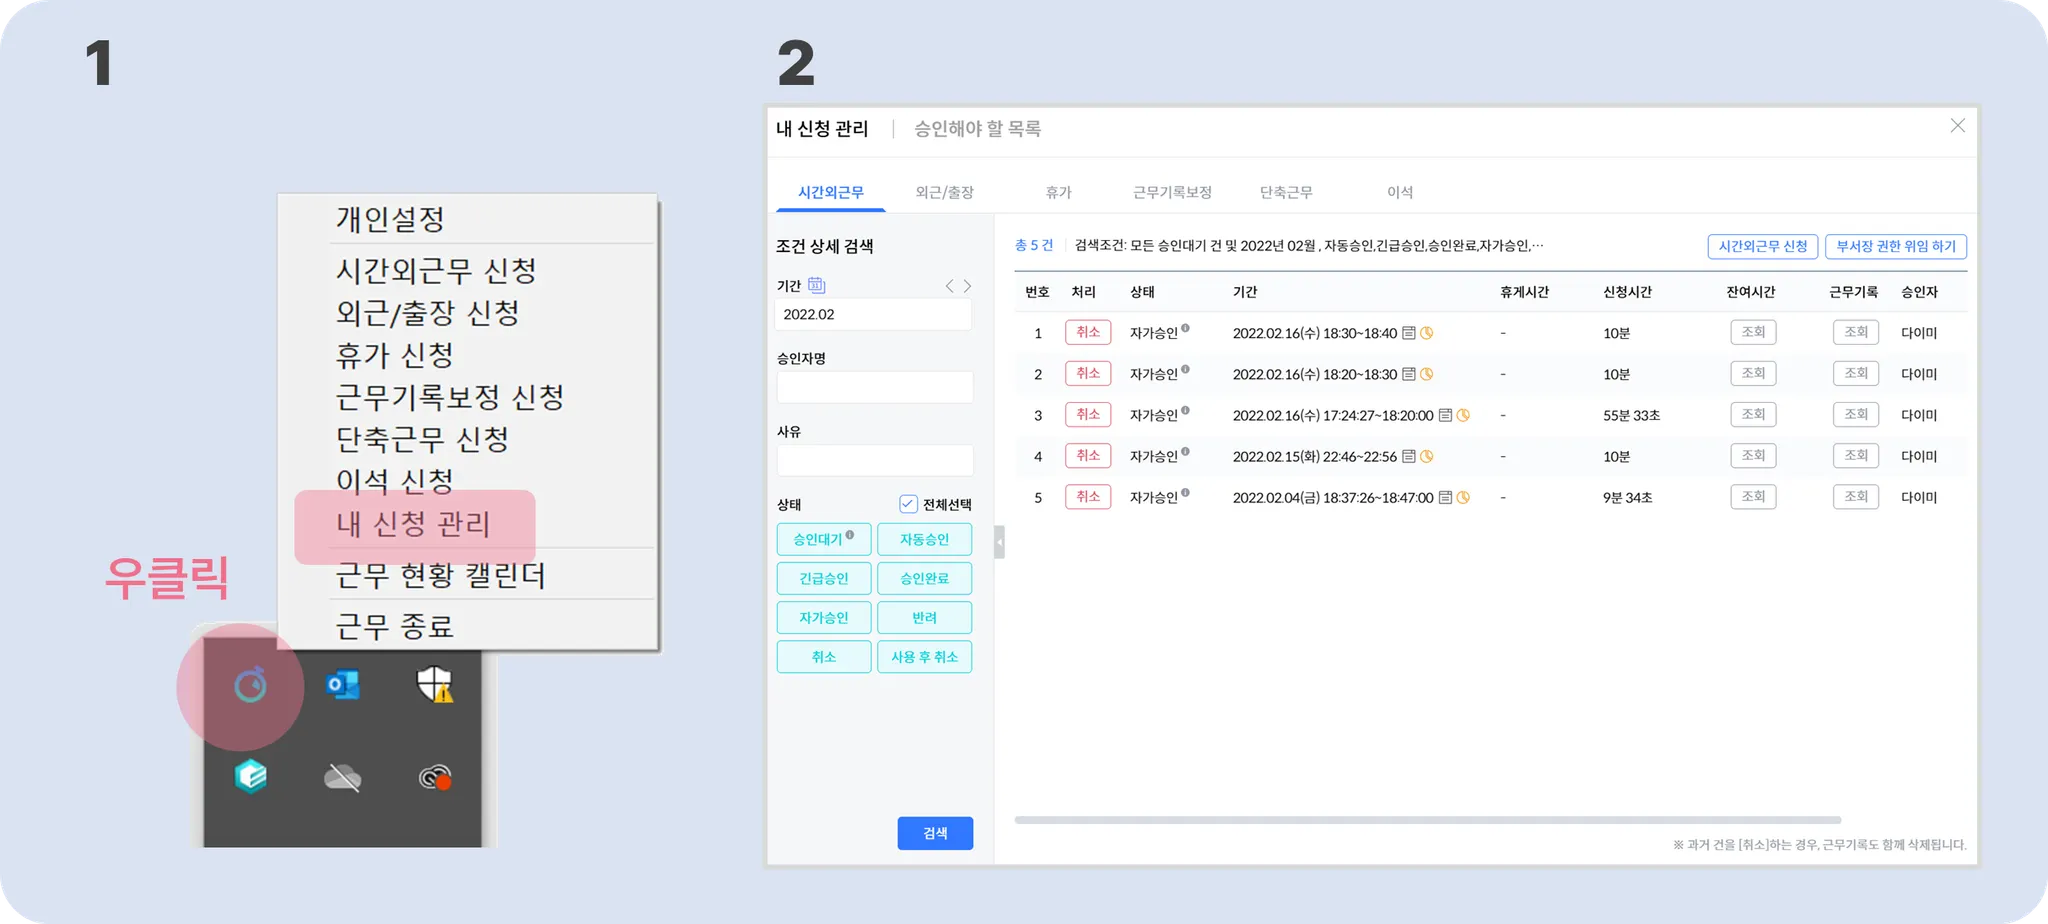Viewport: 2048px width, 924px height.
Task: Click info icon beside 자가승인 in row 5
Action: 1185,492
